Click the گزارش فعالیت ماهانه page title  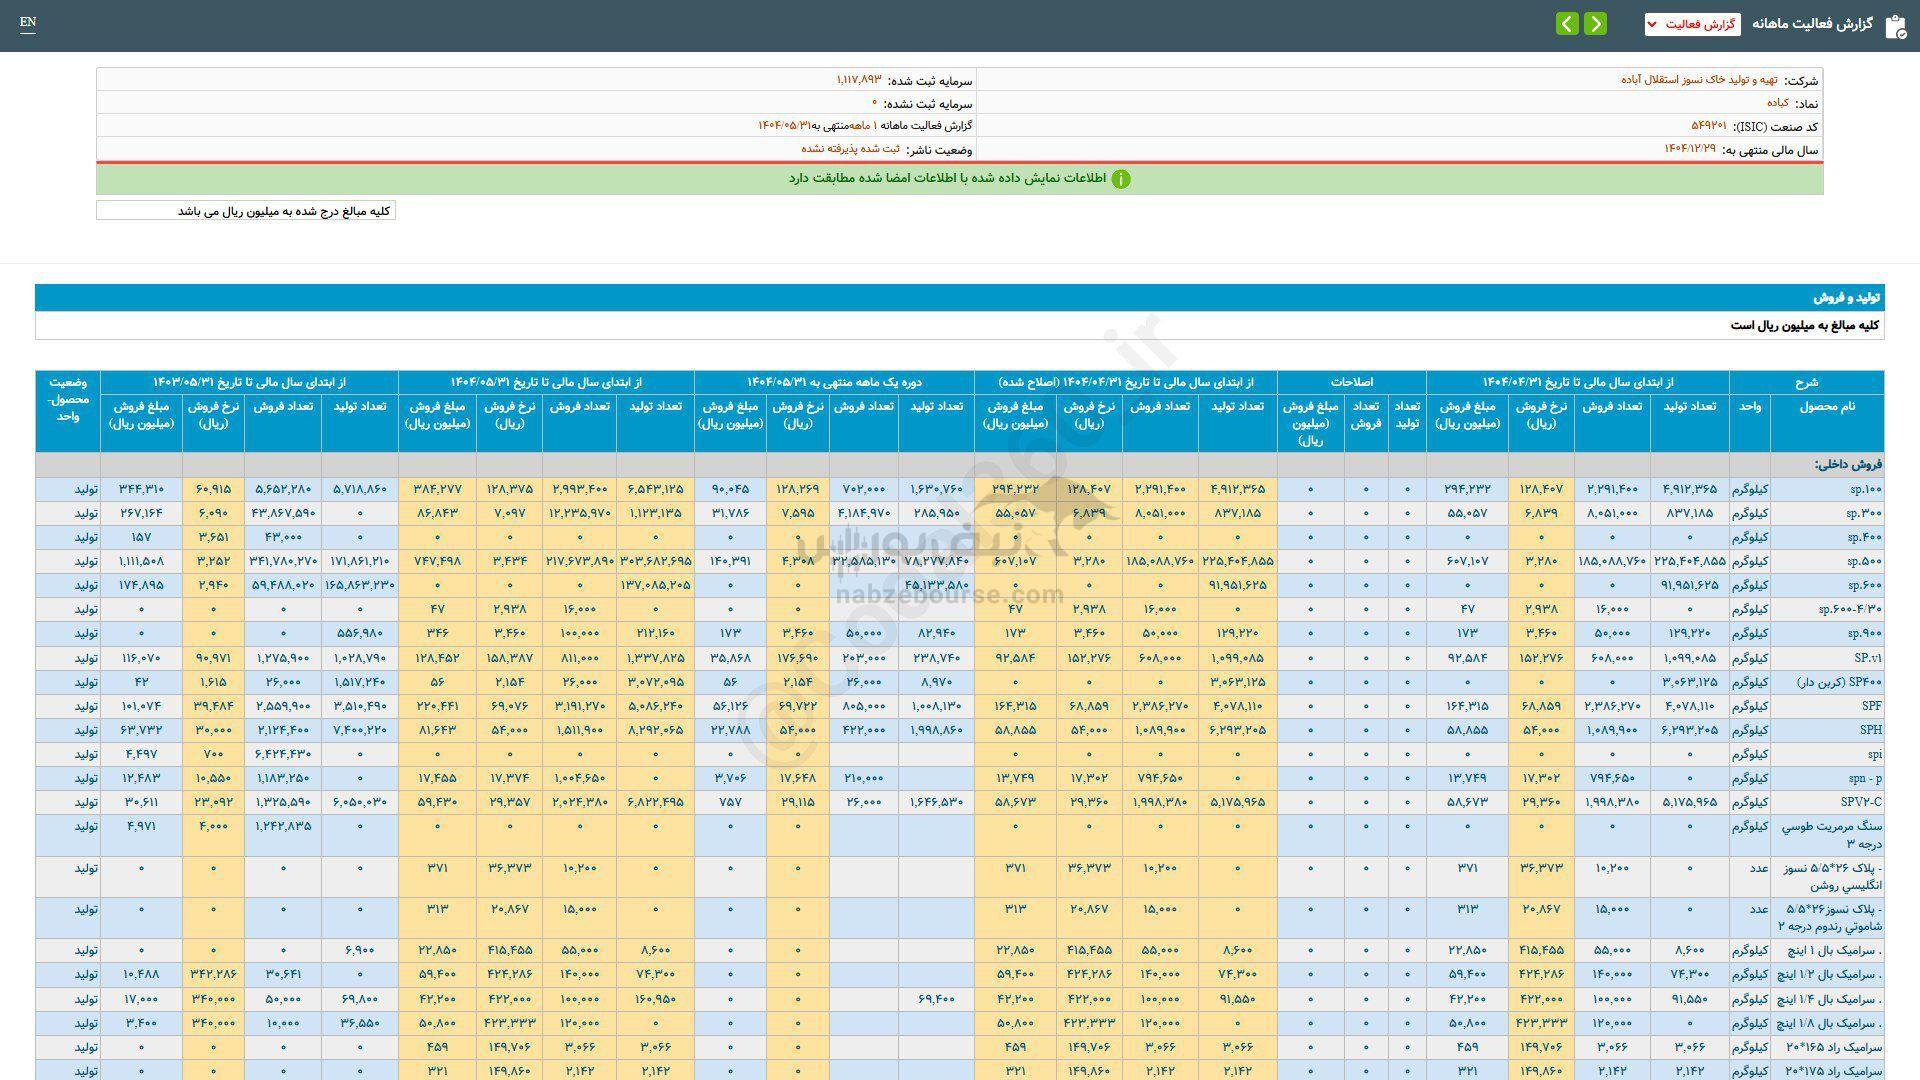1811,24
